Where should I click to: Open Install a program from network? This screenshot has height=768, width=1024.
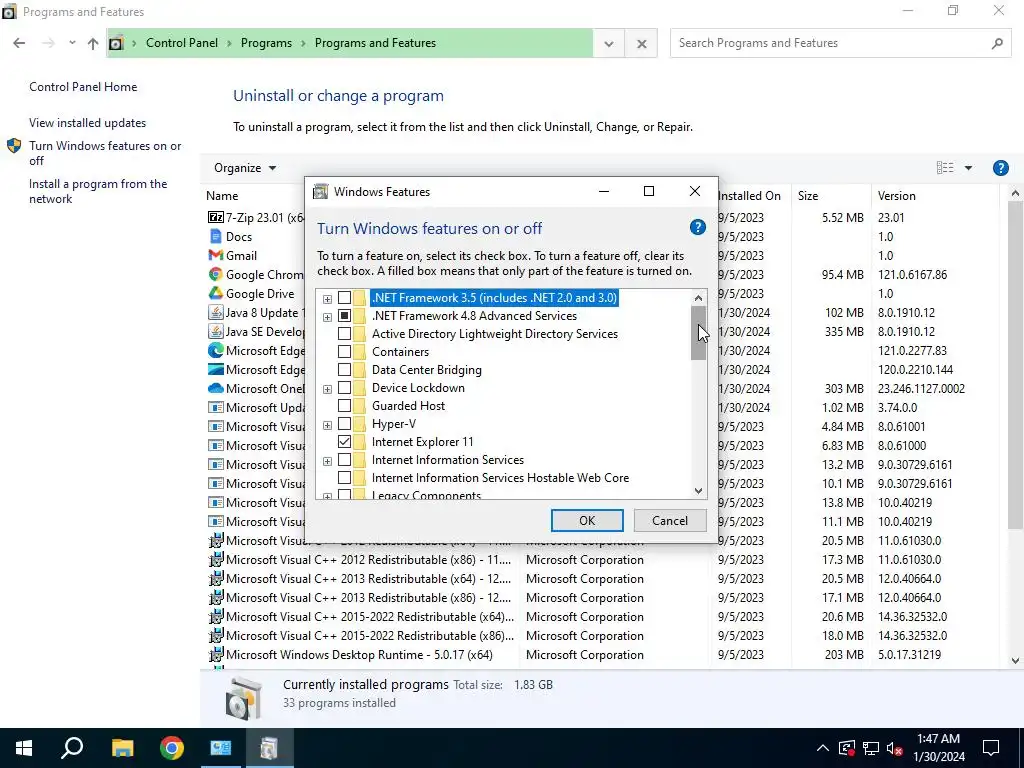[x=98, y=191]
